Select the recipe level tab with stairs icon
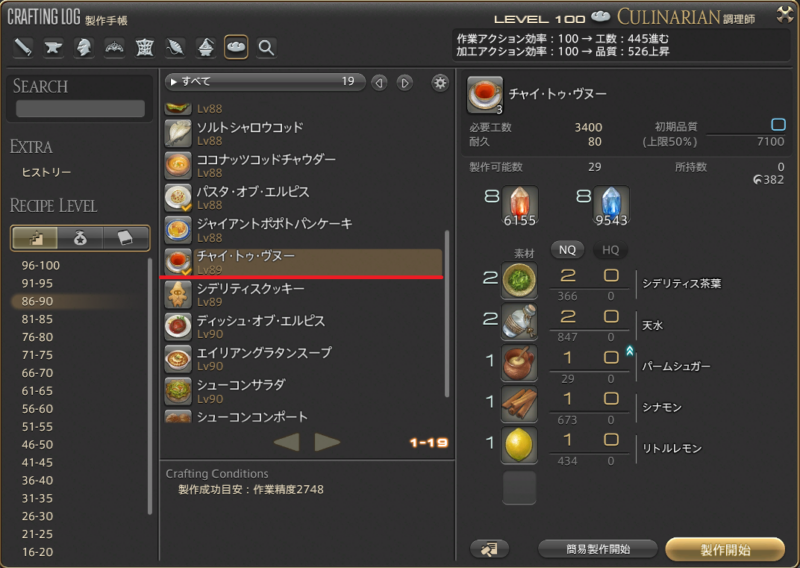The image size is (800, 568). pos(35,238)
